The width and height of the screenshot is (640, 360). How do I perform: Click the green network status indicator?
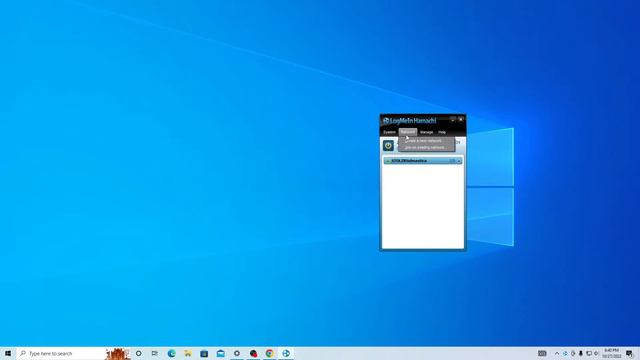tap(387, 161)
